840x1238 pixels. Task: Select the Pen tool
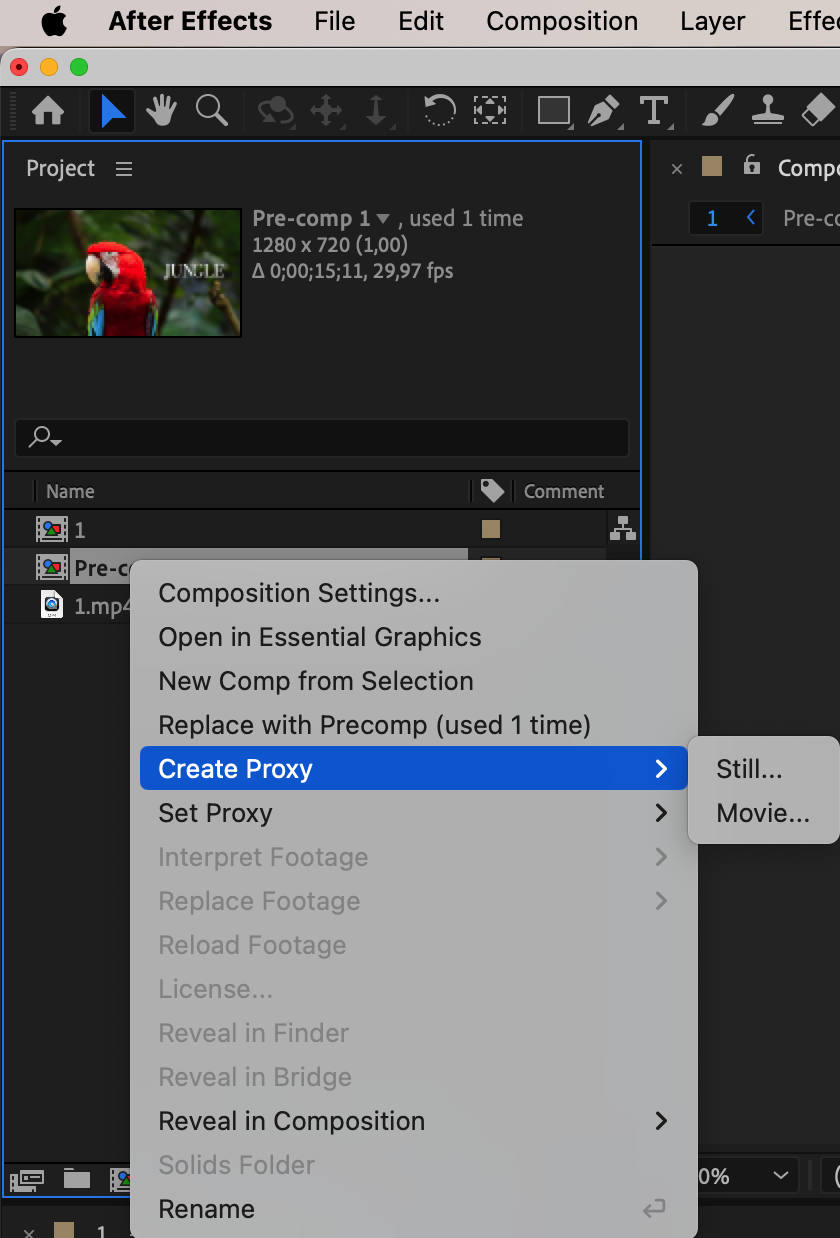603,110
